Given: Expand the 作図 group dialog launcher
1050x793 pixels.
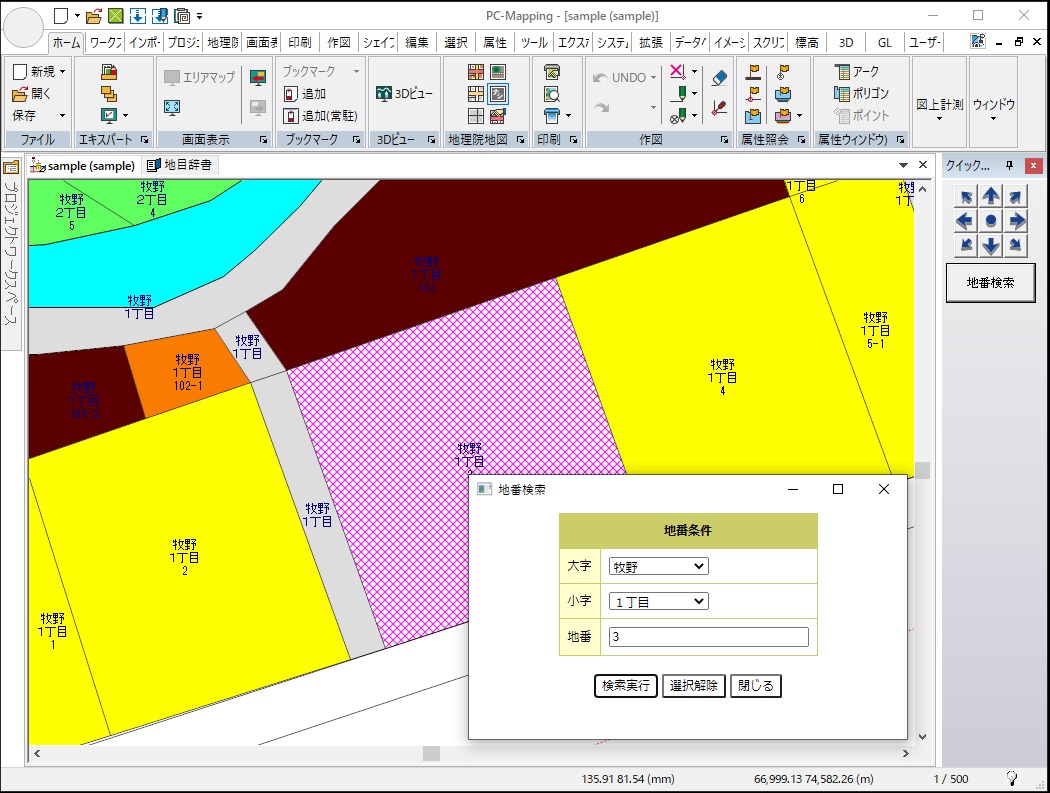Looking at the screenshot, I should tap(725, 139).
